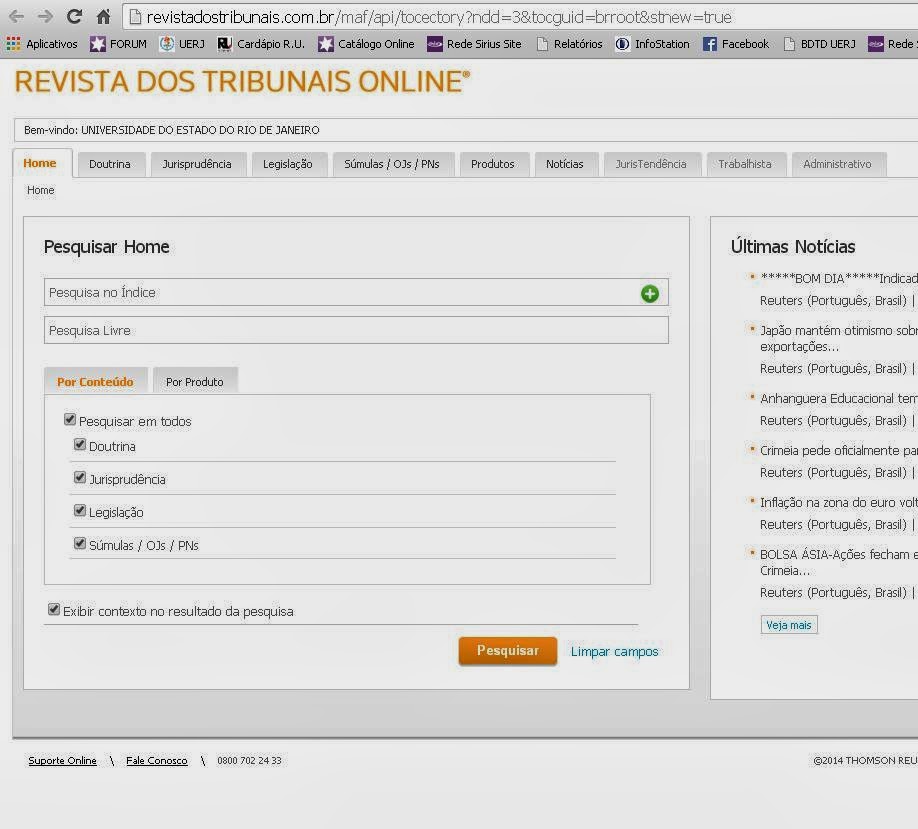Screen dimensions: 918x829
Task: Open Relatórios bookmark
Action: (569, 44)
